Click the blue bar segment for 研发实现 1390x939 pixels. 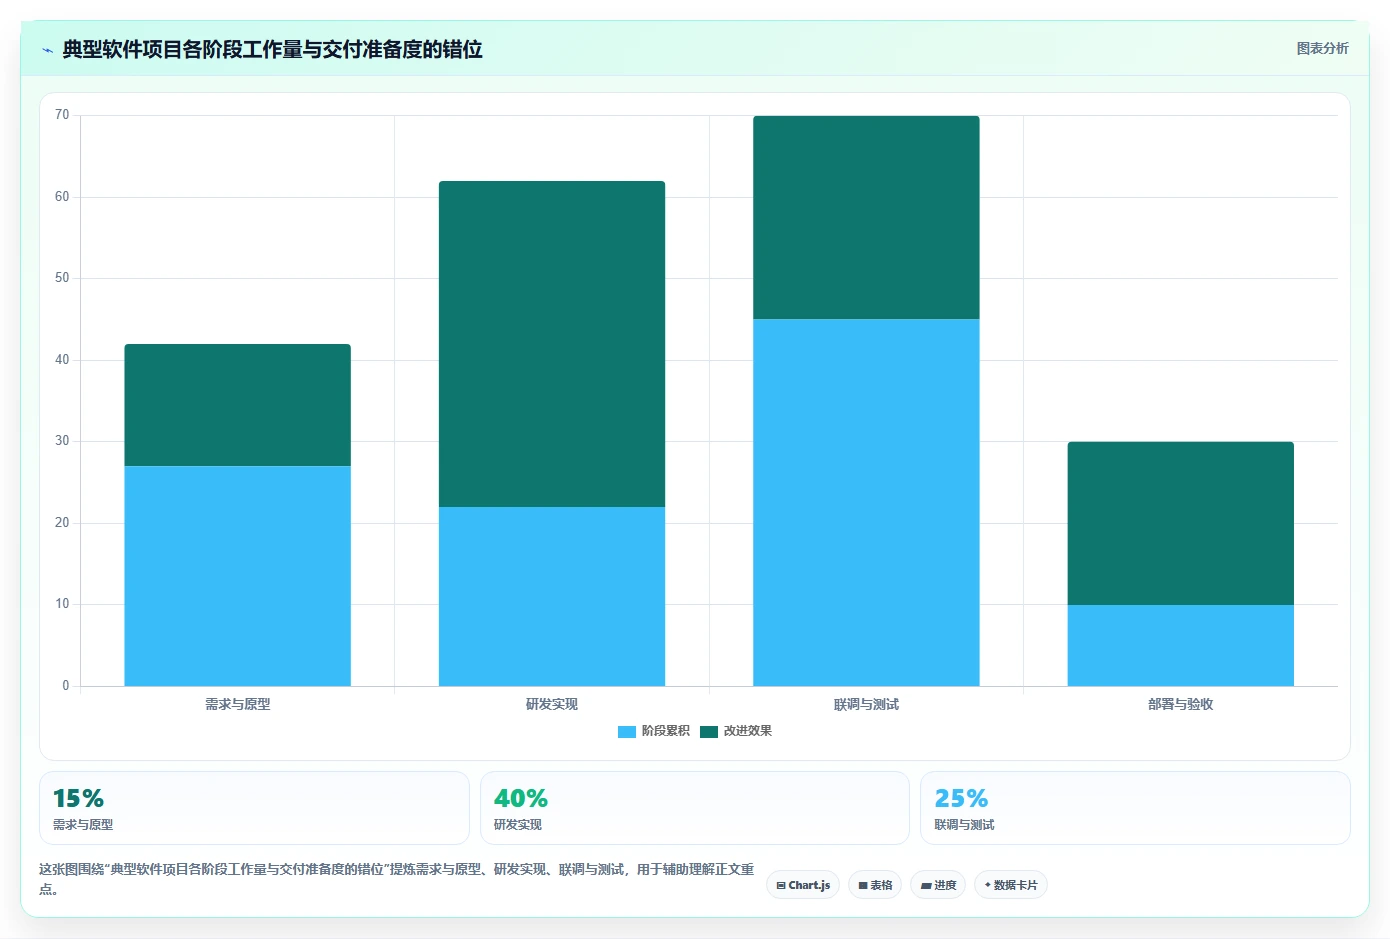(552, 596)
